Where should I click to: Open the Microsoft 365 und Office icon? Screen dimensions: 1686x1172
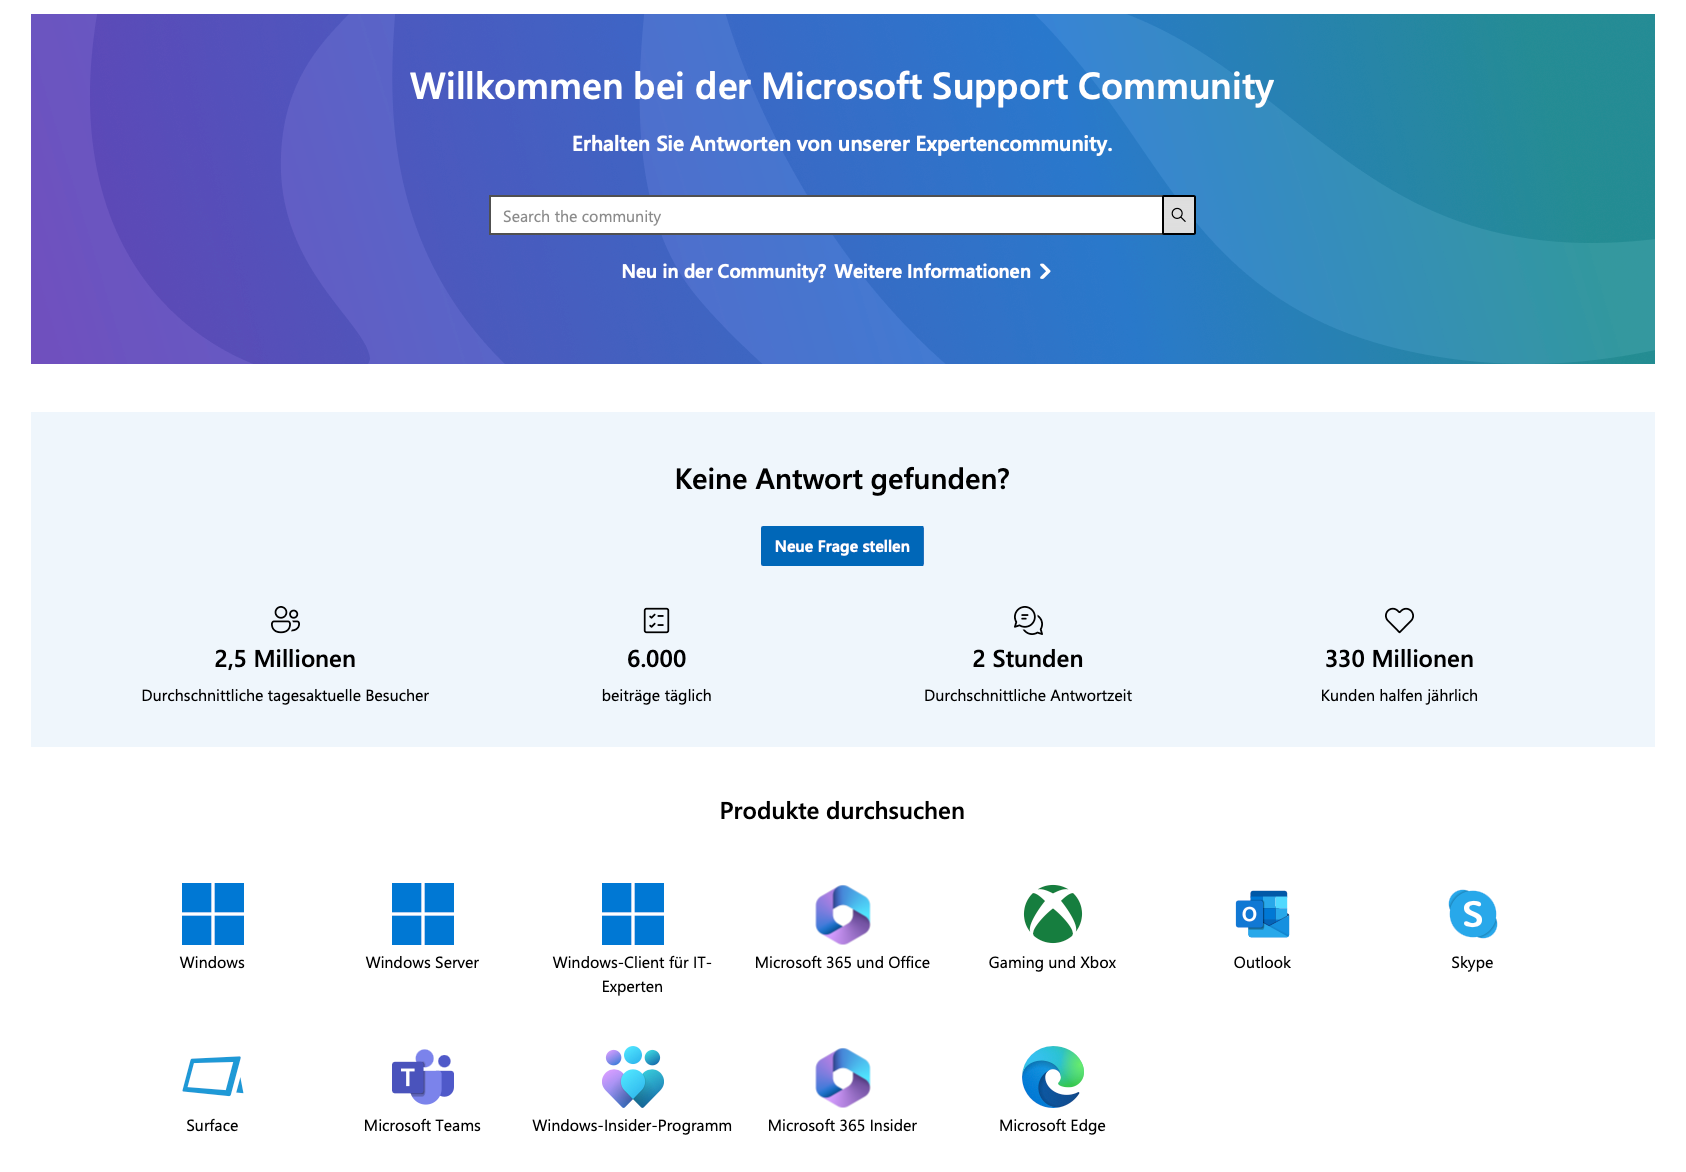pyautogui.click(x=842, y=914)
